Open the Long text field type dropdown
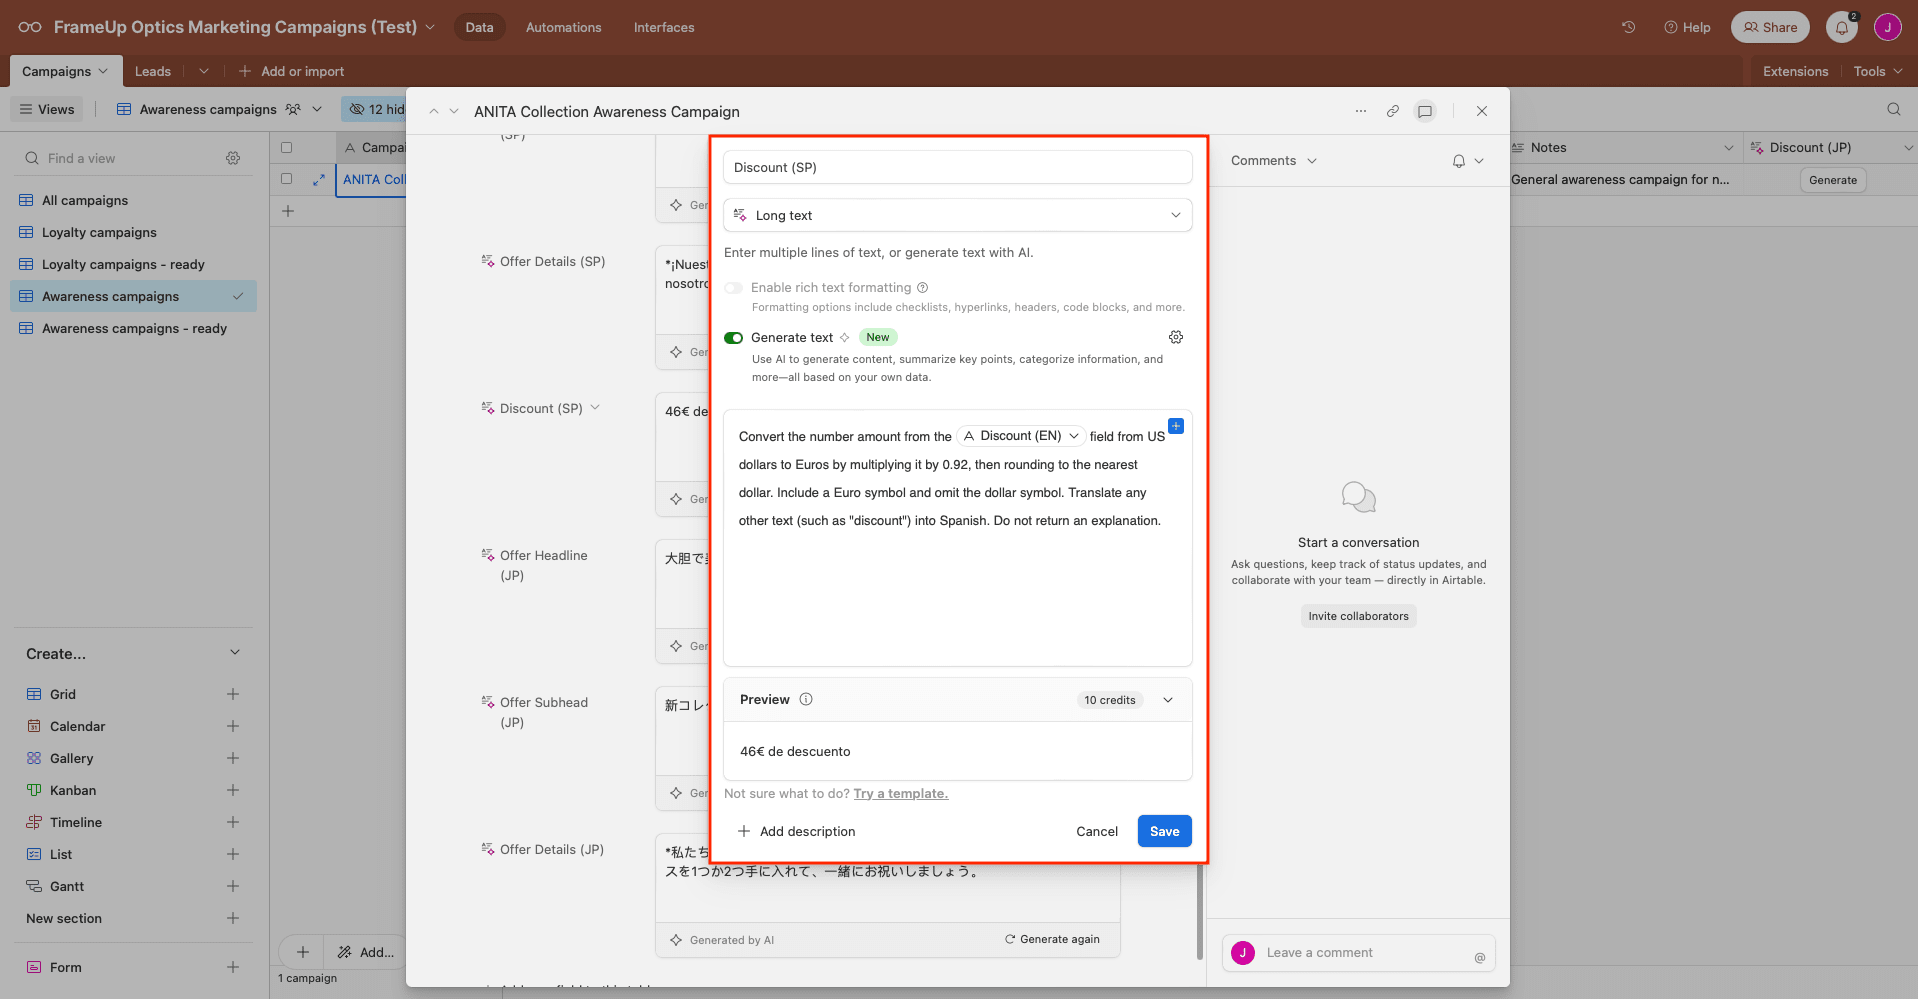The height and width of the screenshot is (999, 1918). (x=957, y=215)
